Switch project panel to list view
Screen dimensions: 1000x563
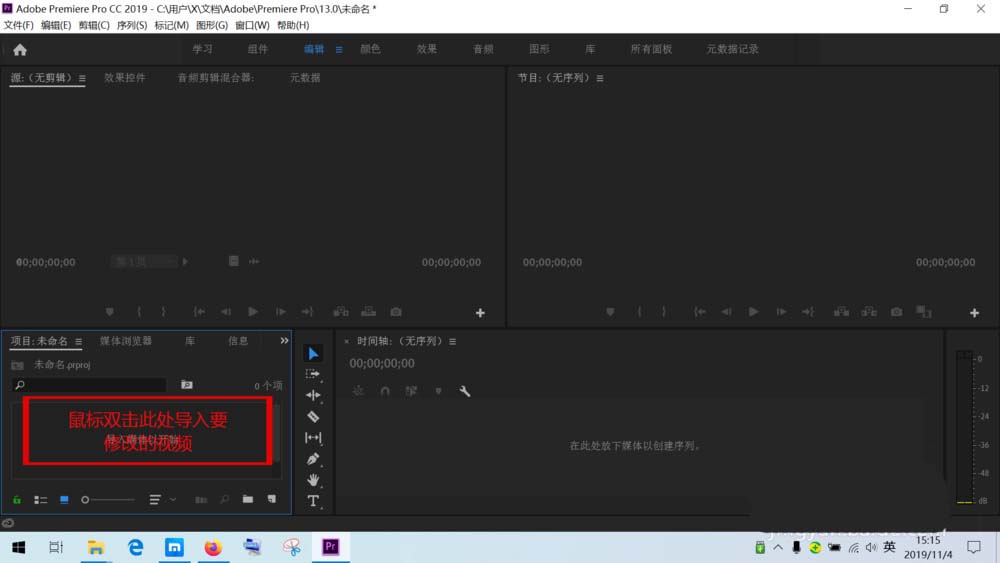coord(41,499)
